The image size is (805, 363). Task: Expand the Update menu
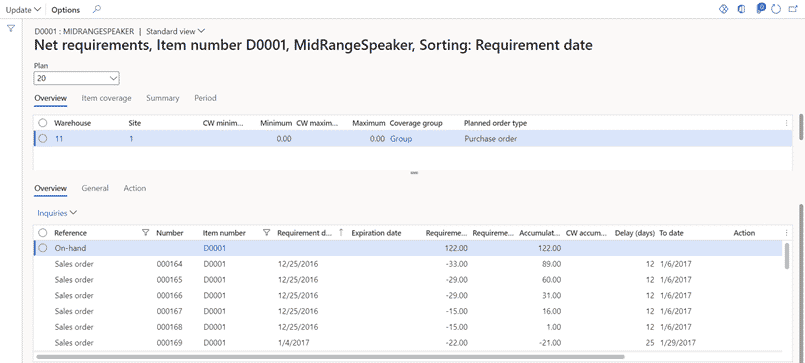pyautogui.click(x=24, y=10)
